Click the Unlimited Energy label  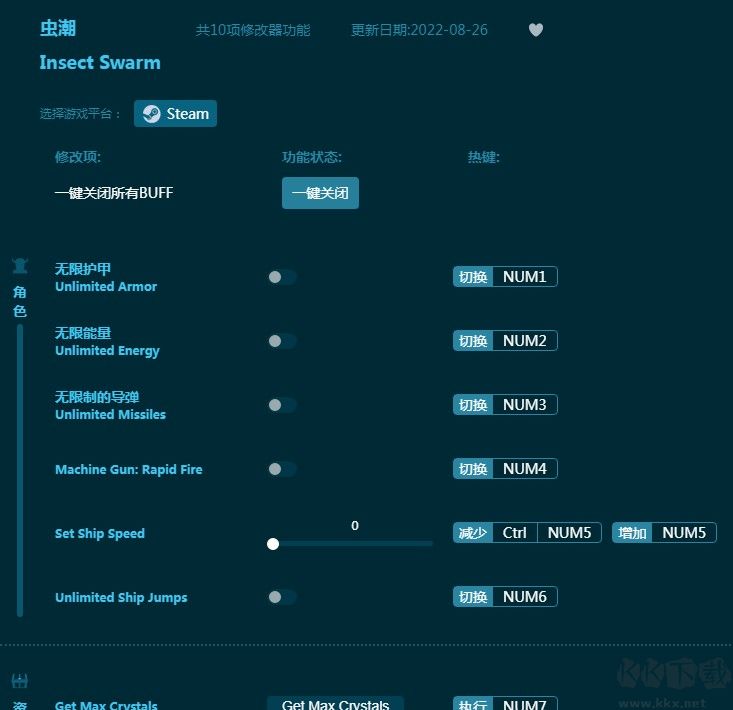(x=108, y=351)
